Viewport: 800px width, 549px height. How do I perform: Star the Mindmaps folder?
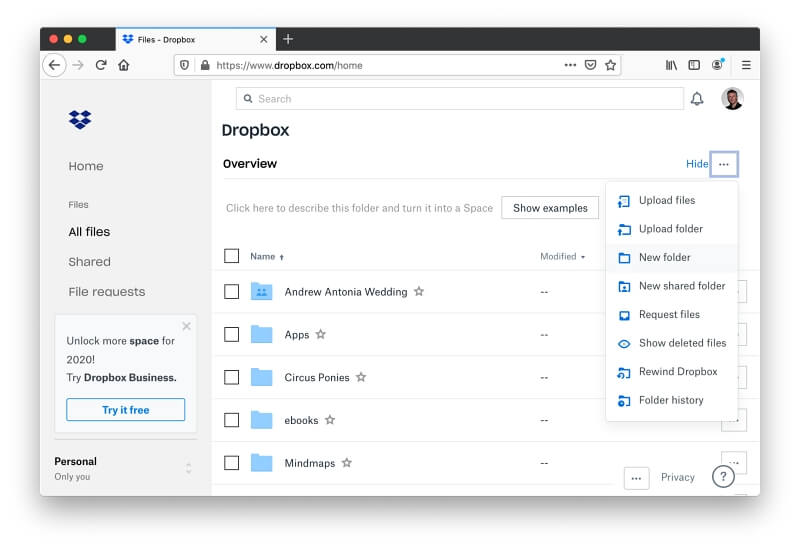coord(347,463)
